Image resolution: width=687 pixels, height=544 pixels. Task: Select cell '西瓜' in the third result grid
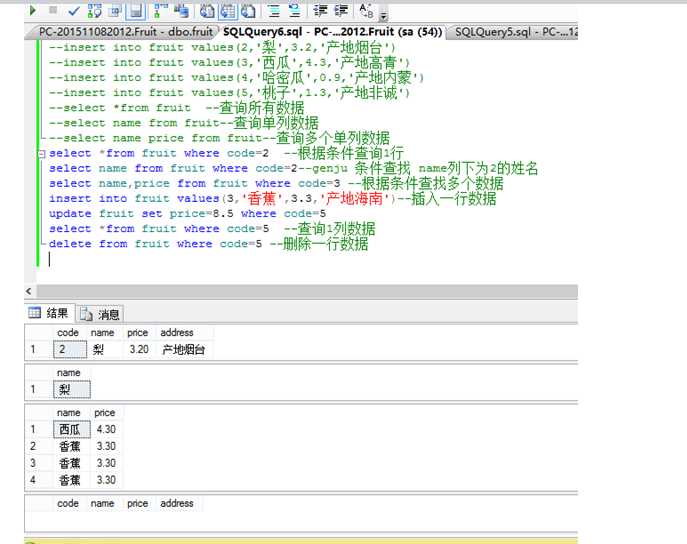coord(72,429)
